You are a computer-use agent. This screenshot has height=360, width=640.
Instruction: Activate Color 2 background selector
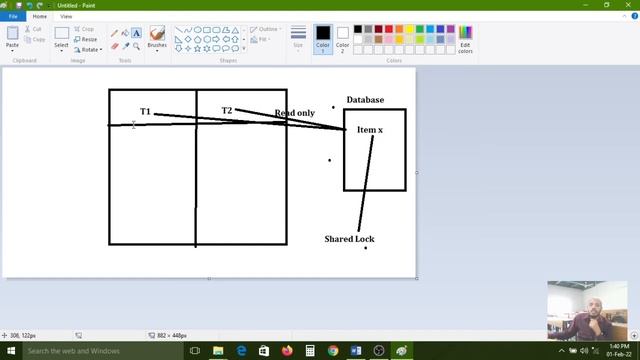click(342, 39)
